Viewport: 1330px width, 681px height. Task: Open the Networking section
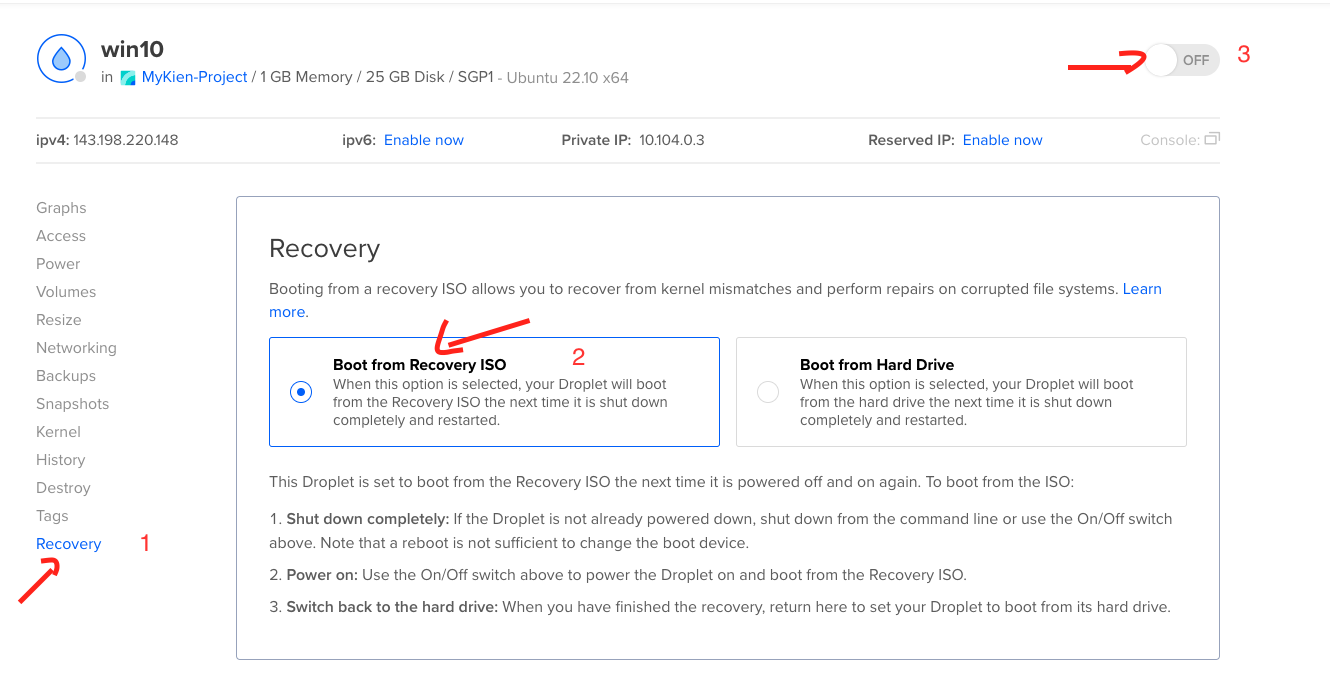(x=76, y=348)
